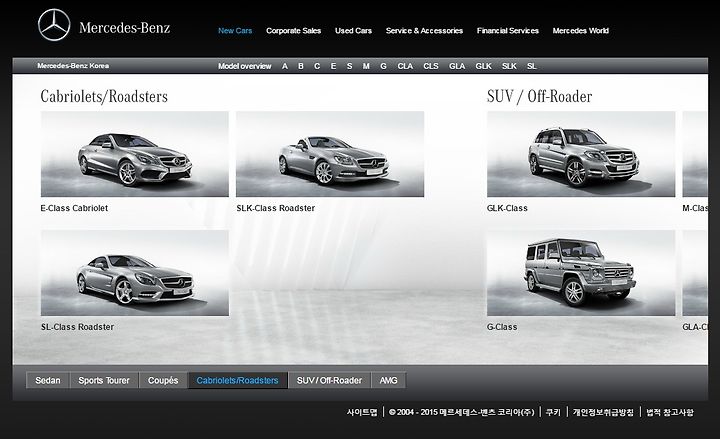Open the SL-Class Roadster car image
Screen dimensions: 720x439
[x=135, y=273]
